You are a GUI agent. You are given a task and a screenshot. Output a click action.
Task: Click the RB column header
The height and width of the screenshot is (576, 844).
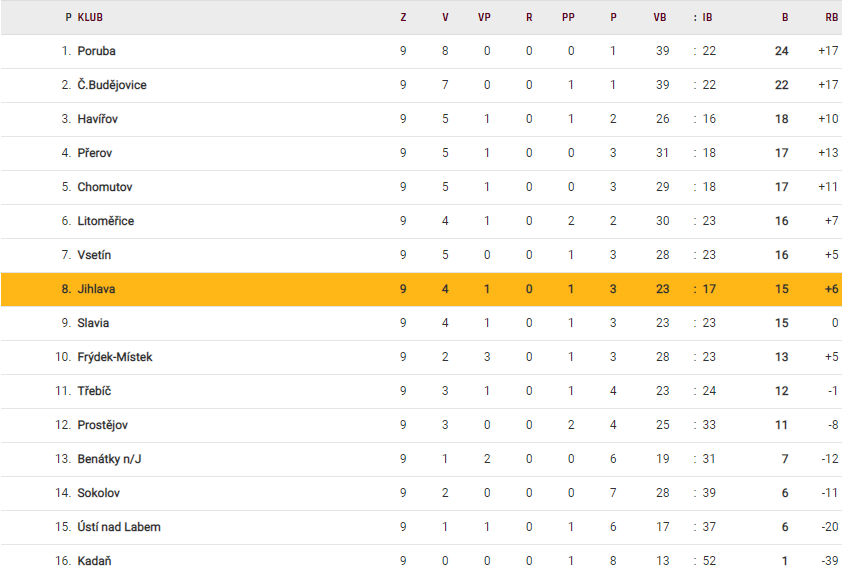(831, 17)
